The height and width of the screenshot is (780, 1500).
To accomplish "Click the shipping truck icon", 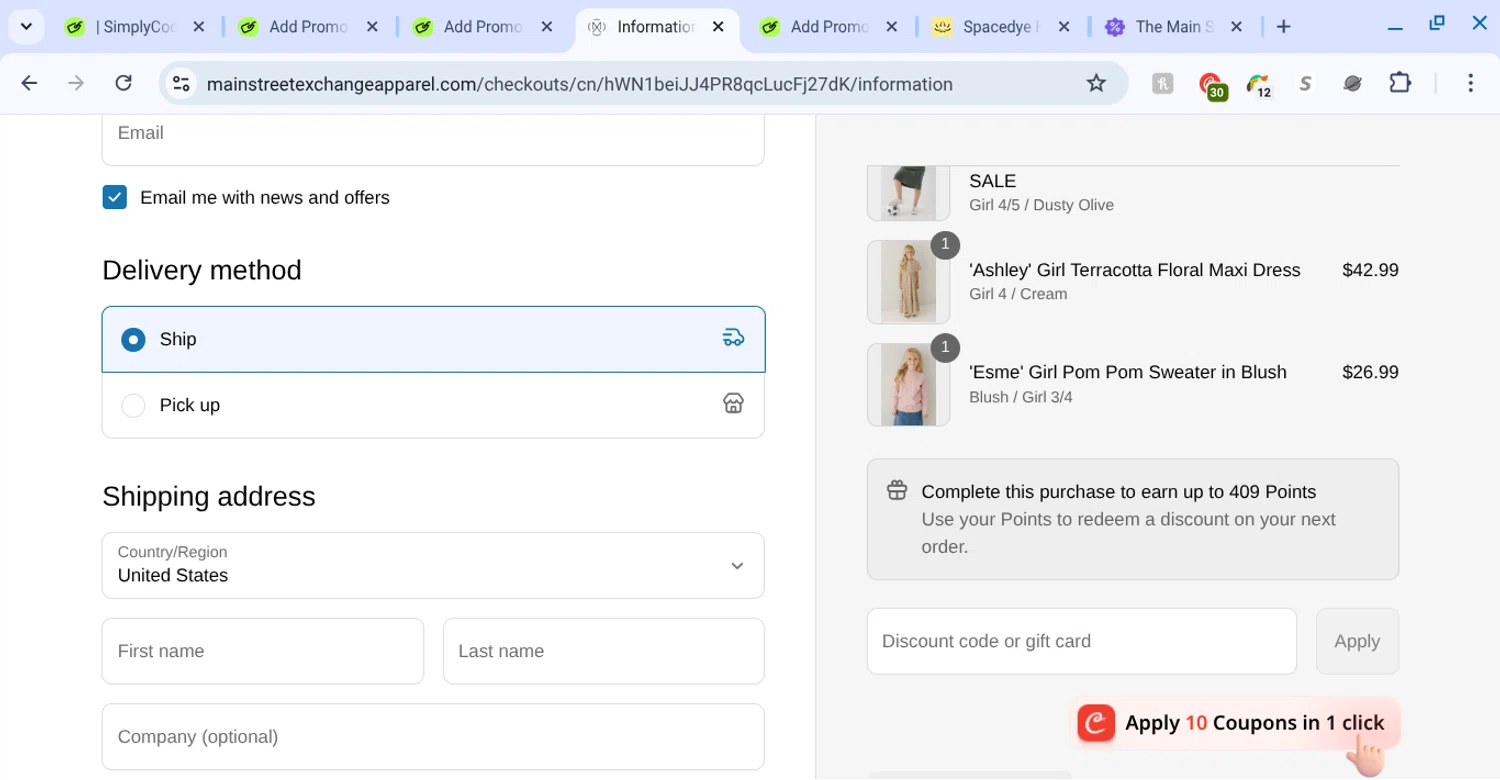I will click(733, 338).
